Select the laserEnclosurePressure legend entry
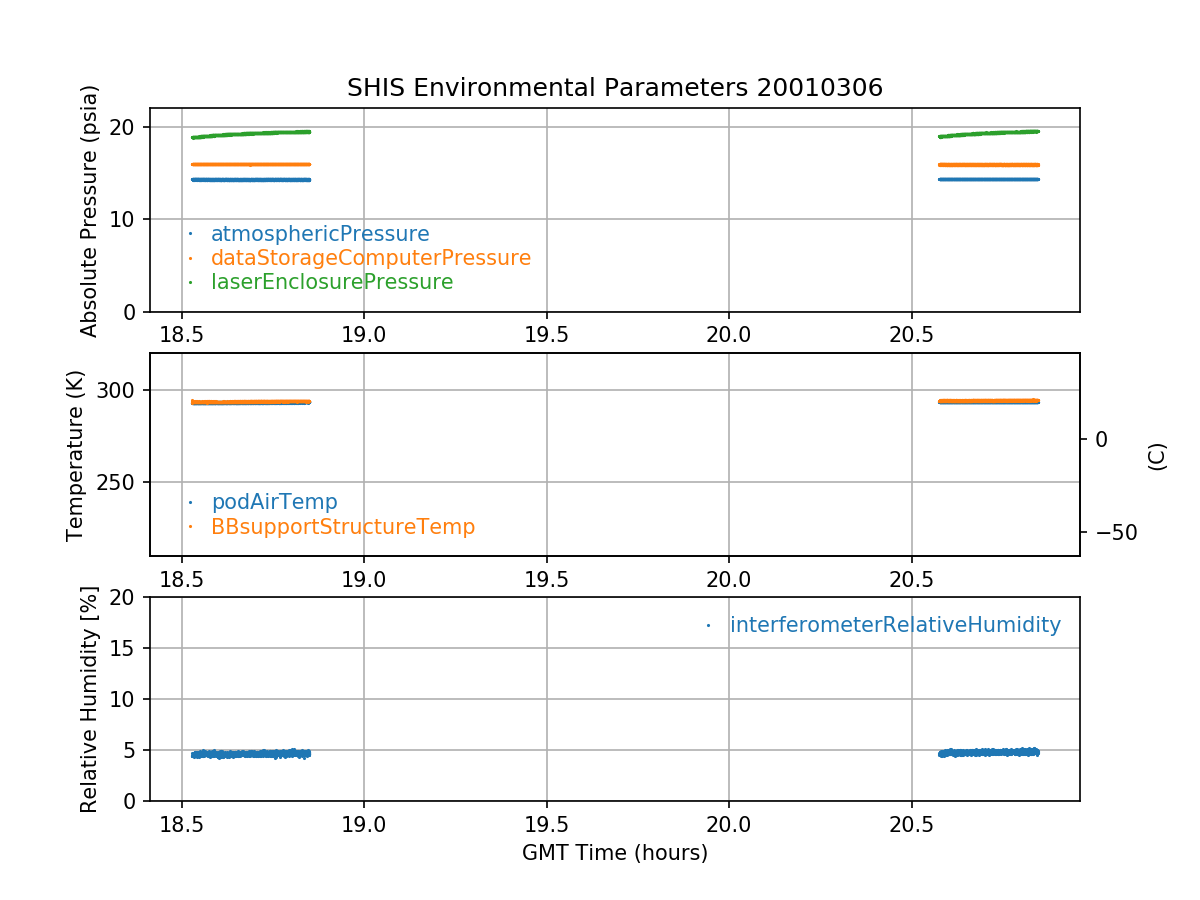This screenshot has height=900, width=1200. point(331,282)
